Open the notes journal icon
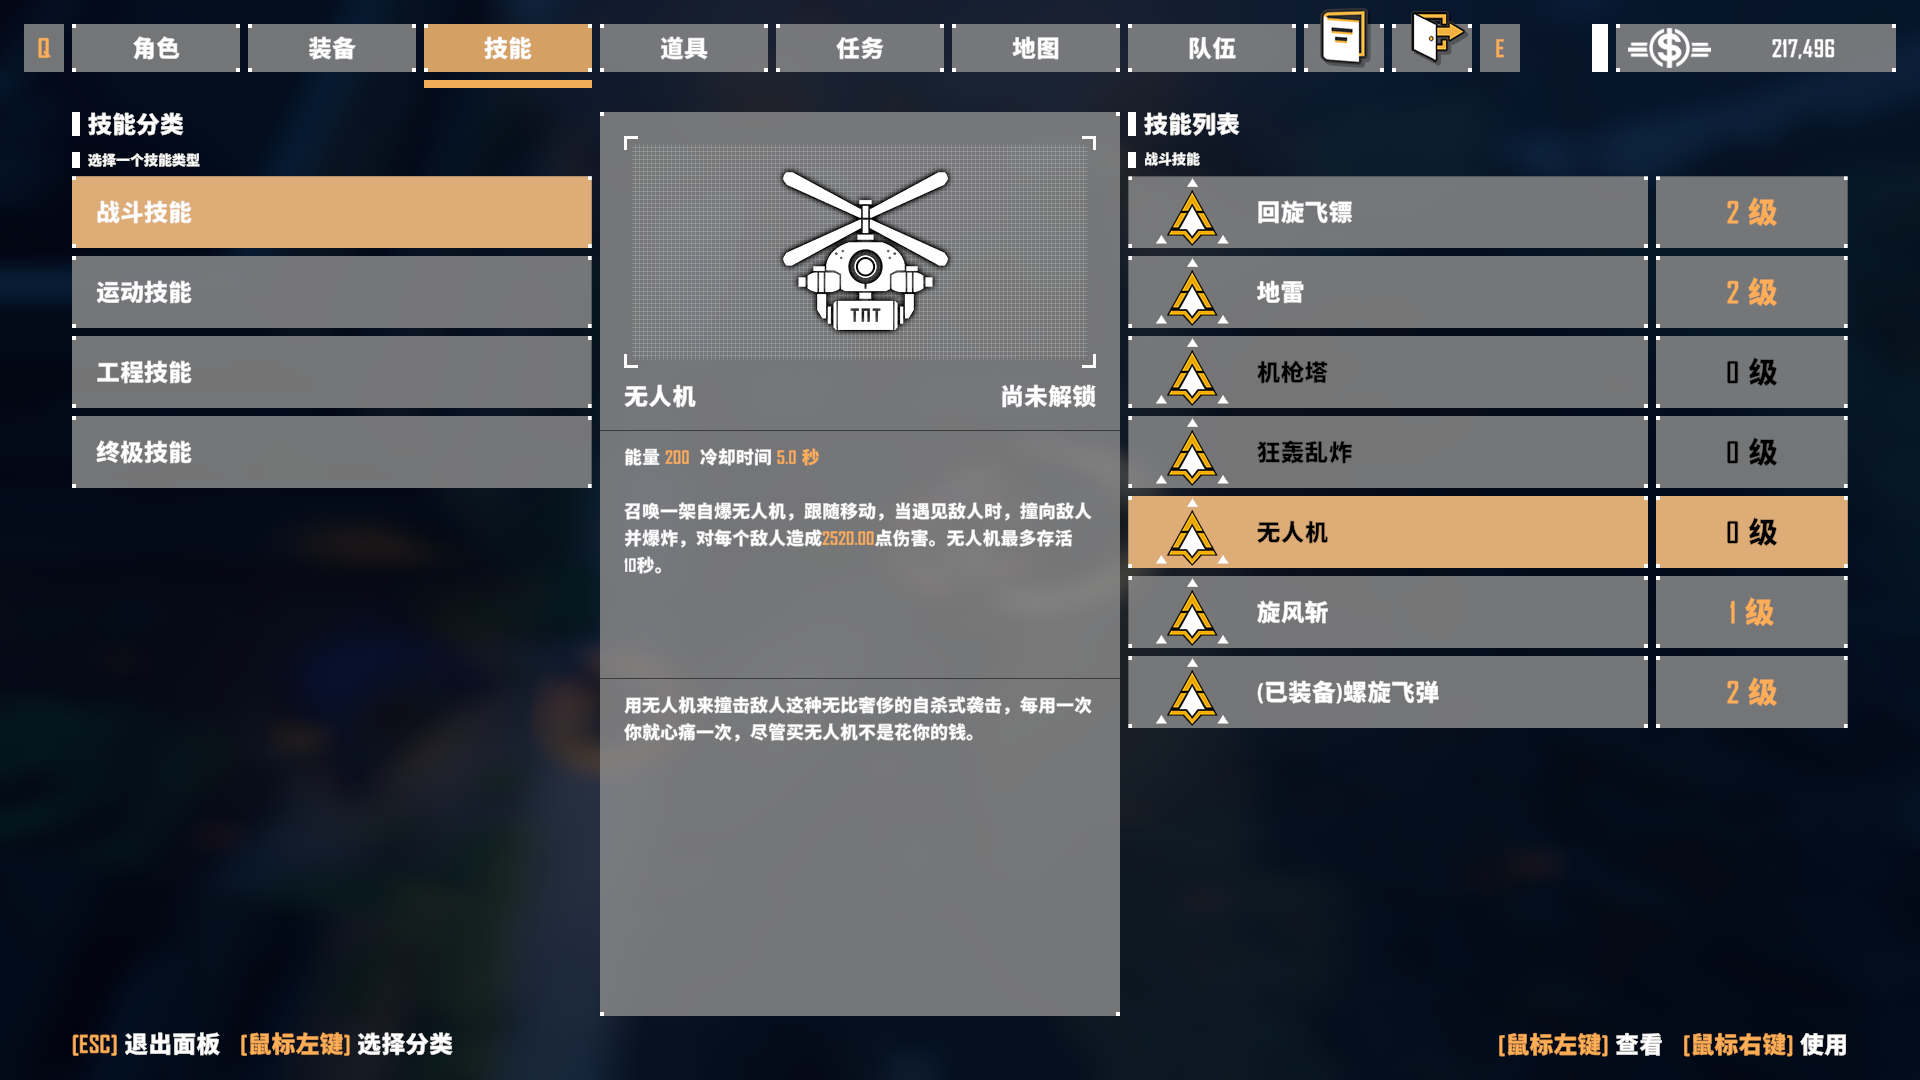 1344,39
